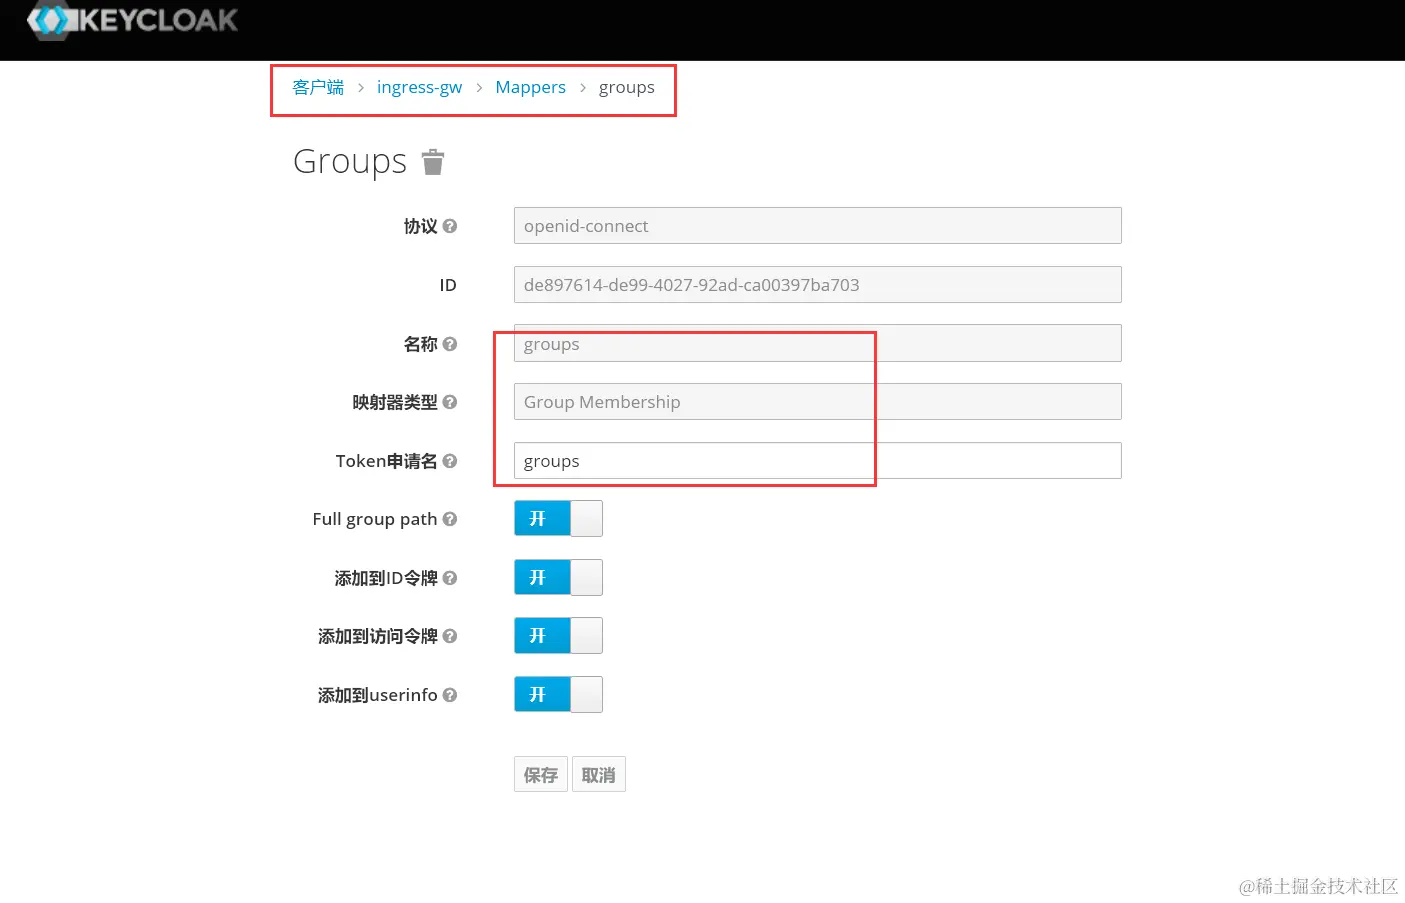This screenshot has width=1405, height=903.
Task: Click the 协议 openid-connect field
Action: tap(817, 226)
